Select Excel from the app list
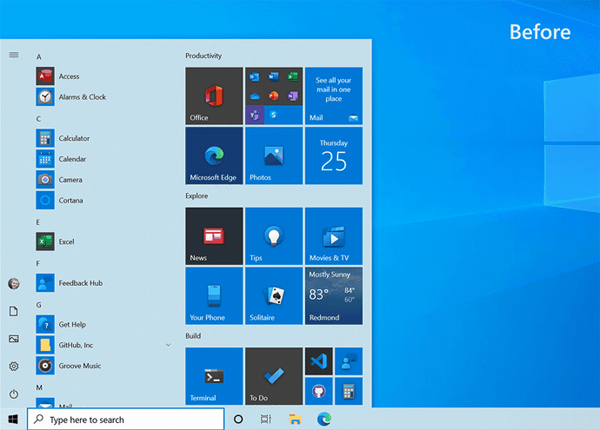Screen dimensions: 600x430 (x=66, y=242)
